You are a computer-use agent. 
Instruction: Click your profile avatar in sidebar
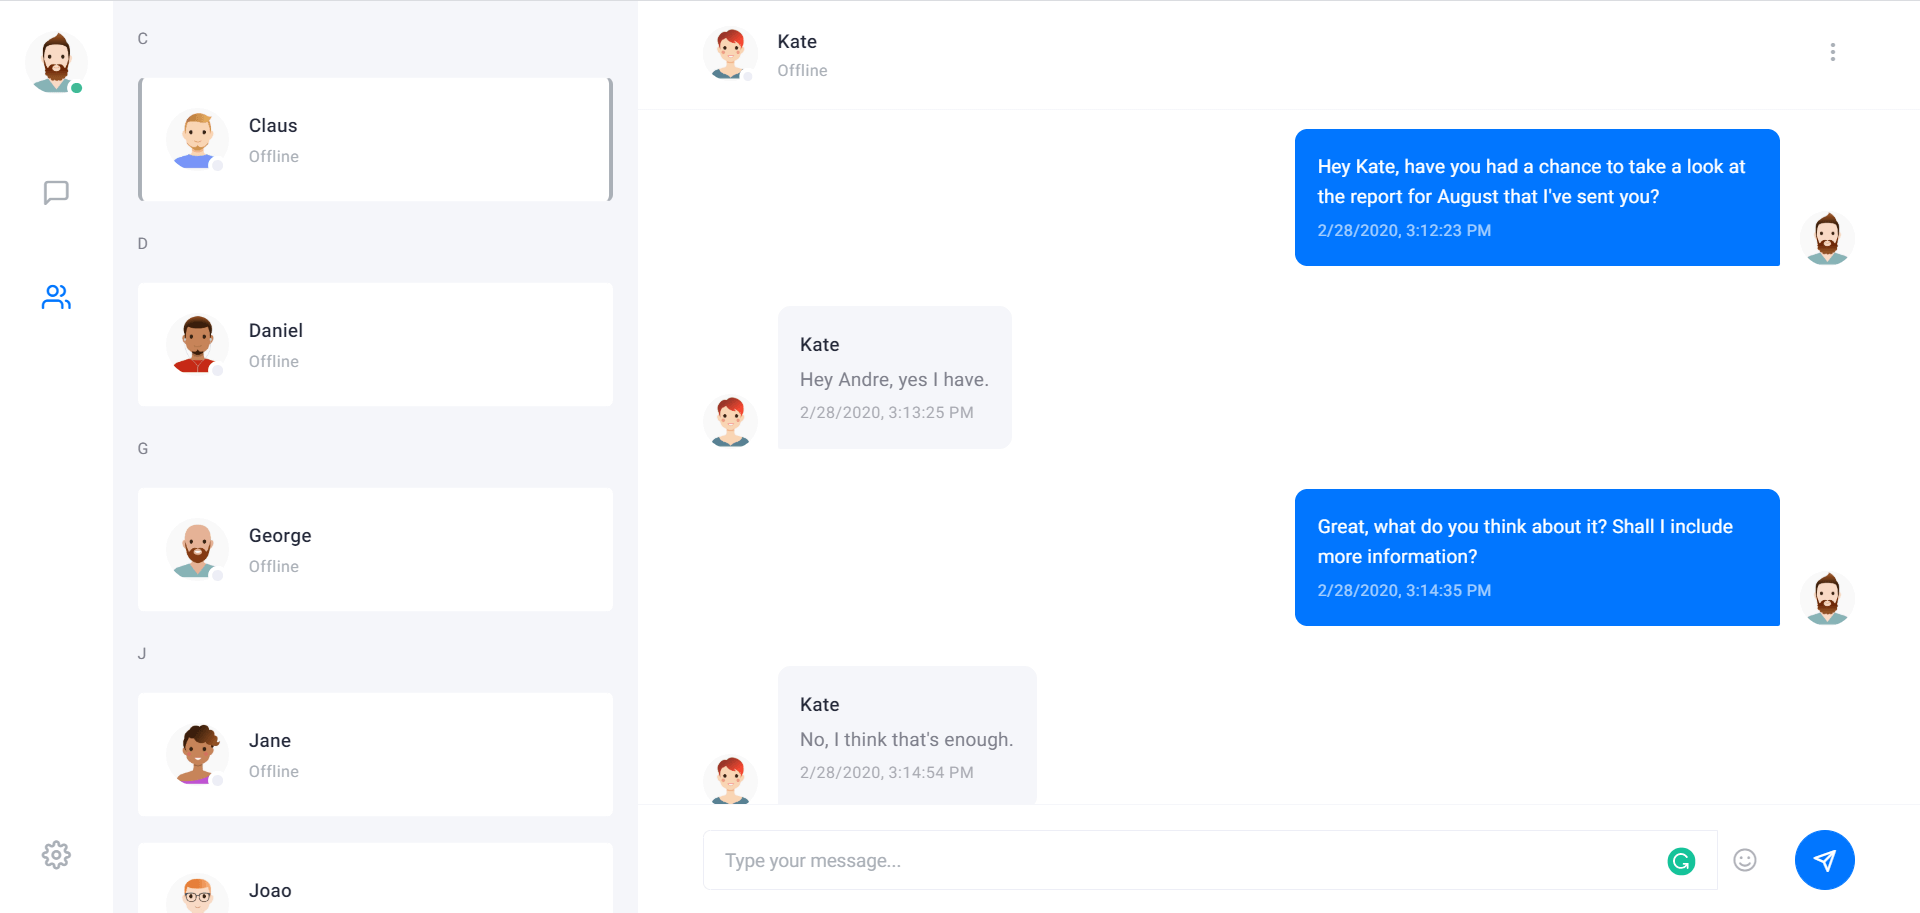pyautogui.click(x=56, y=62)
